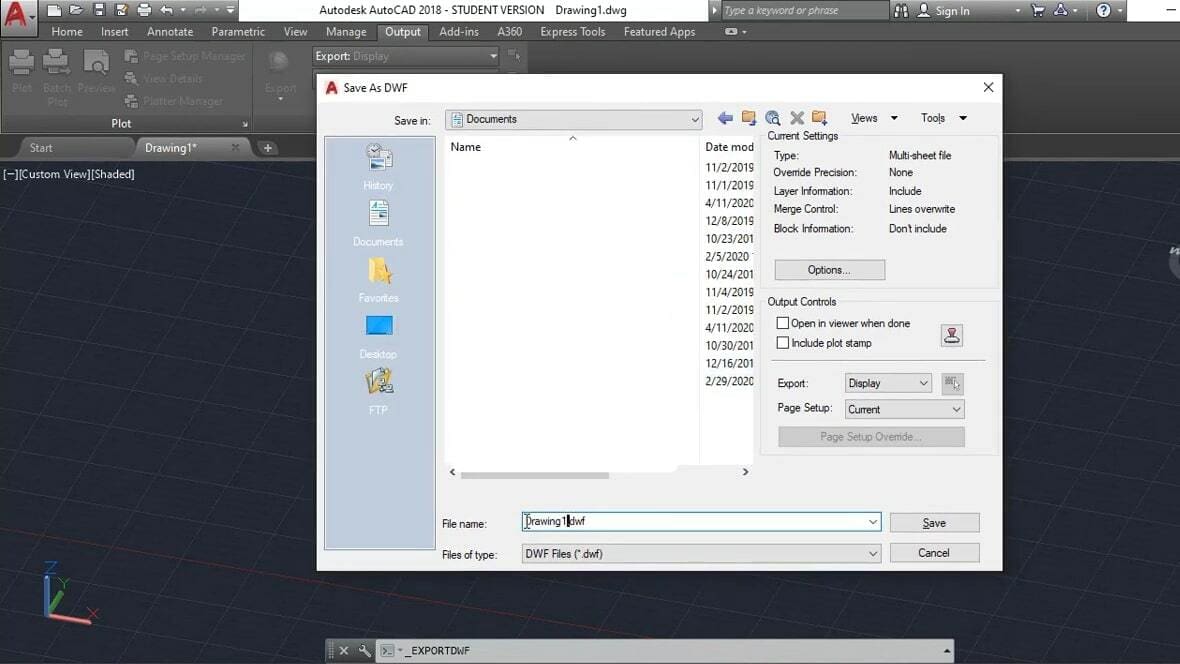Image resolution: width=1180 pixels, height=664 pixels.
Task: Click the Name column header
Action: point(465,147)
